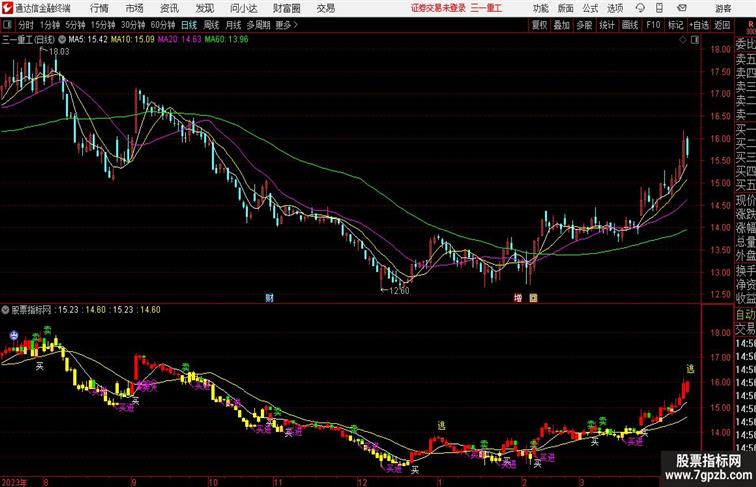This screenshot has height=487, width=756.
Task: Open main chart indicator dropdown beside 三一重工(日线)
Action: (62, 40)
